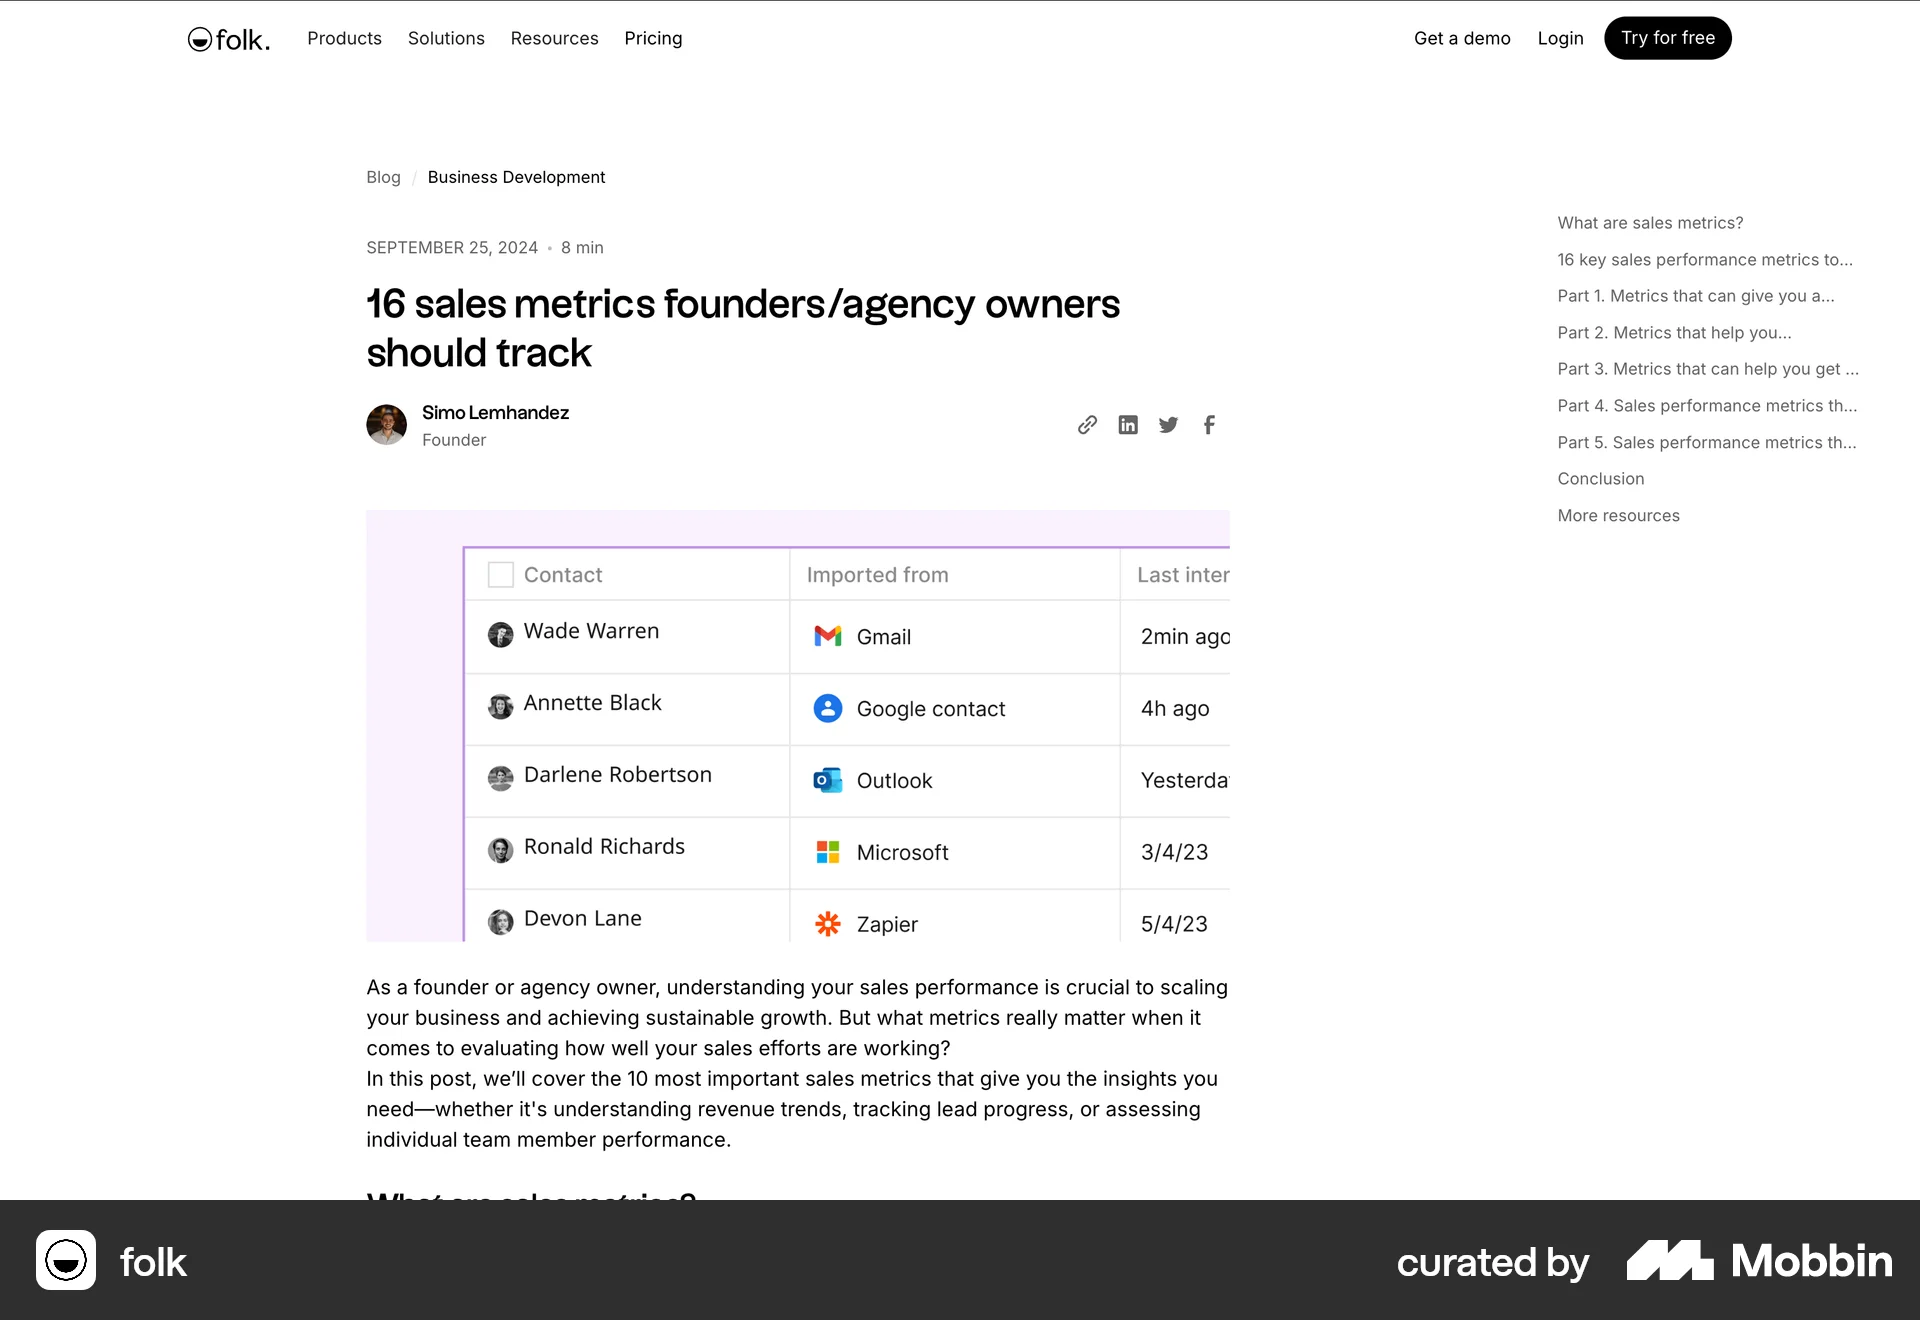
Task: Share the article on Facebook
Action: (x=1209, y=424)
